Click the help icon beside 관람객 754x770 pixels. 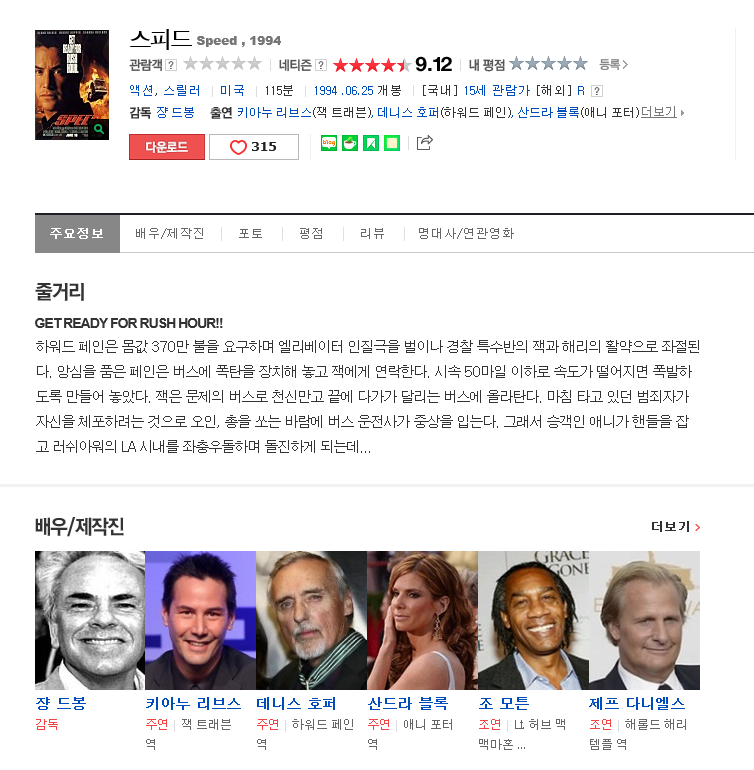171,65
